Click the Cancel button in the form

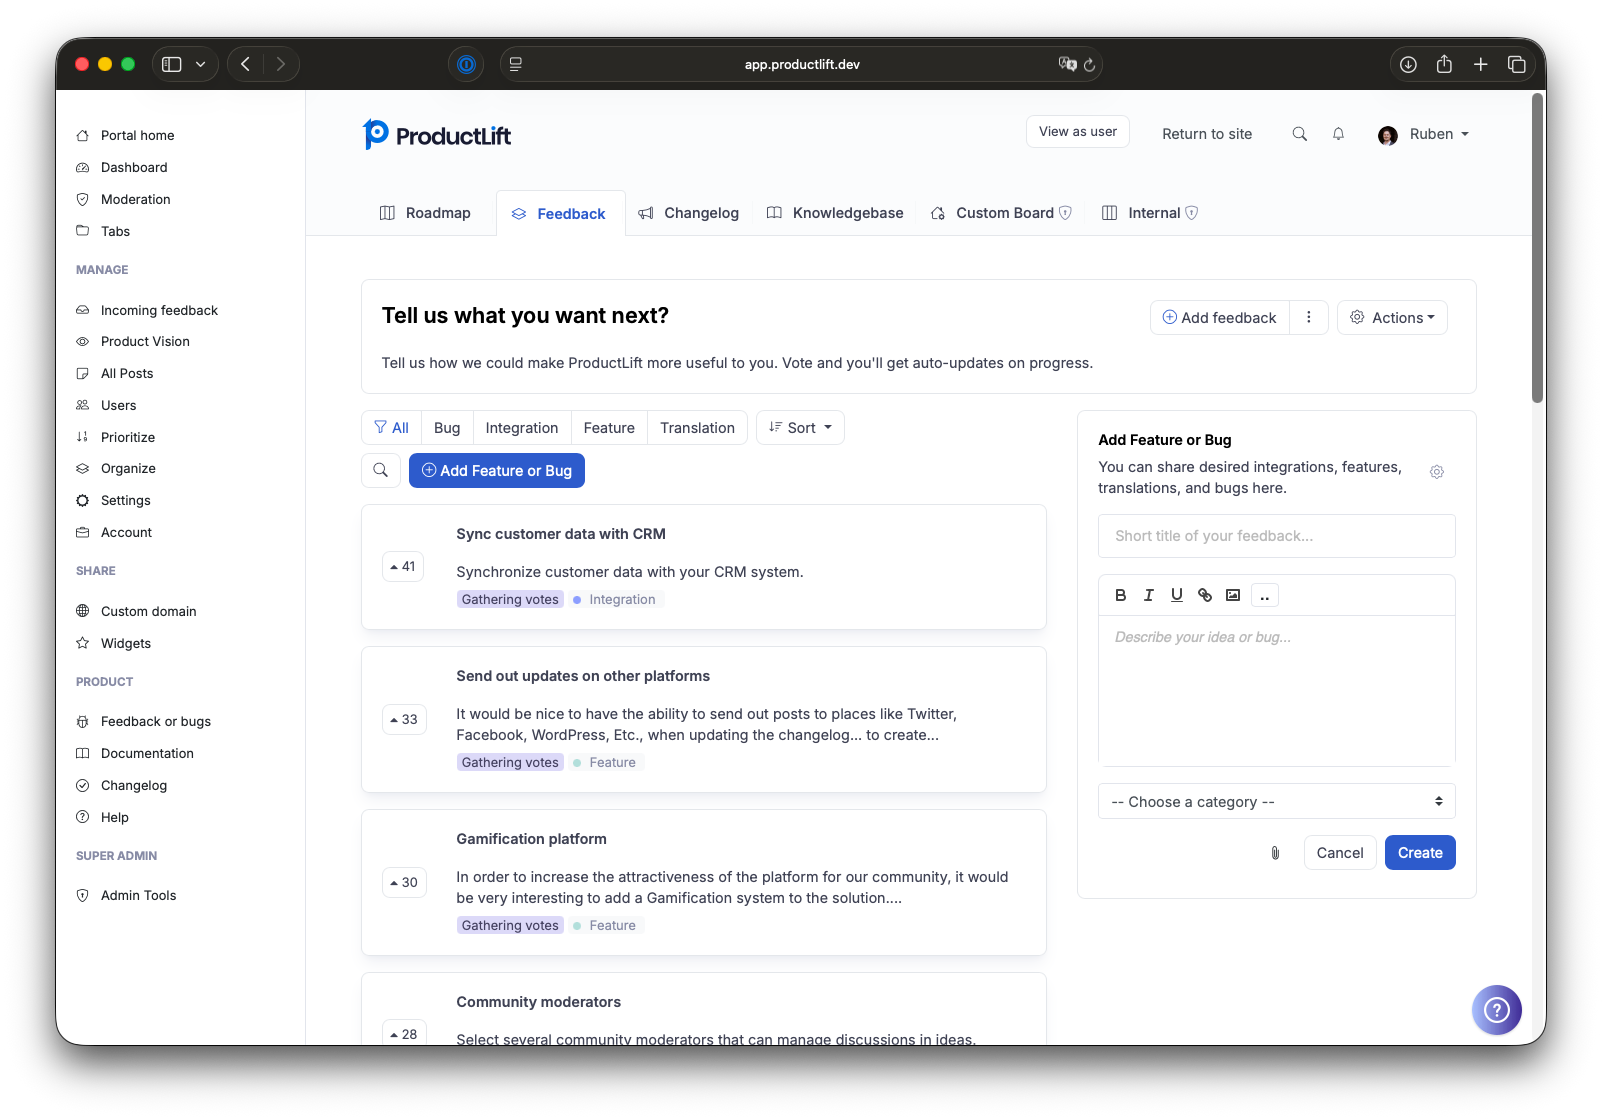pyautogui.click(x=1340, y=852)
